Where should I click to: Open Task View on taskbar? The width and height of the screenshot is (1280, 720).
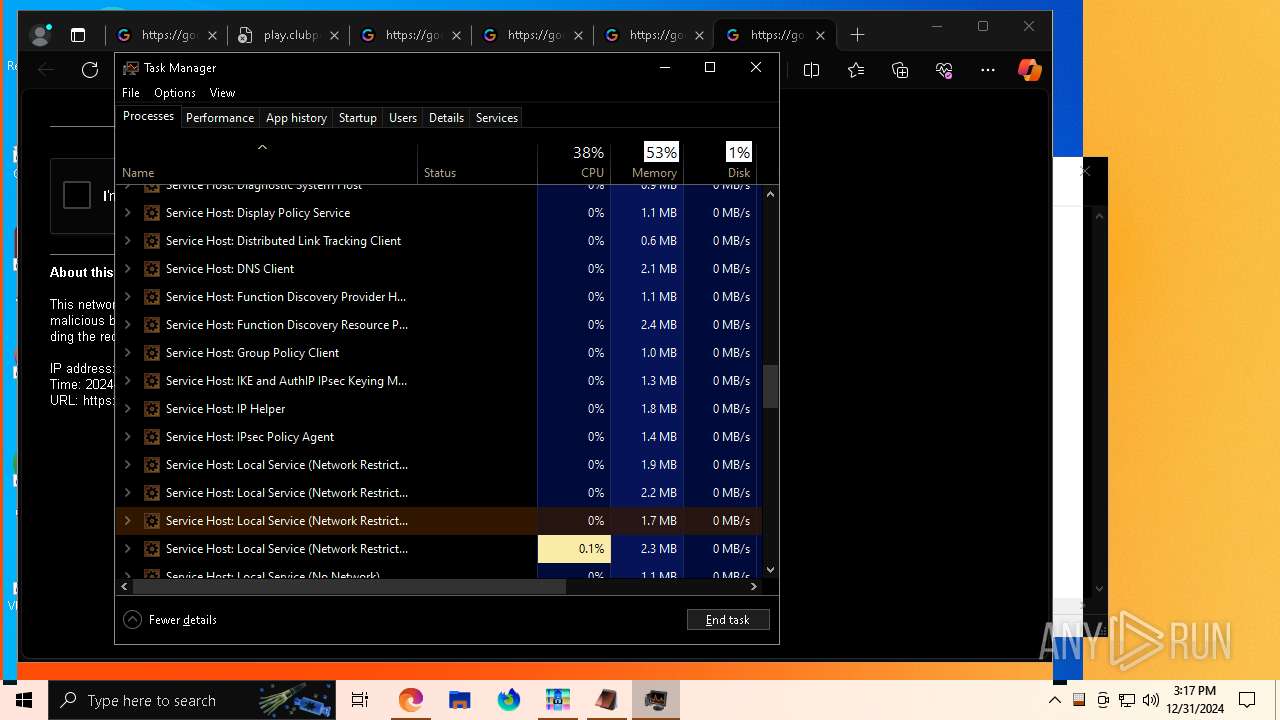click(x=360, y=700)
